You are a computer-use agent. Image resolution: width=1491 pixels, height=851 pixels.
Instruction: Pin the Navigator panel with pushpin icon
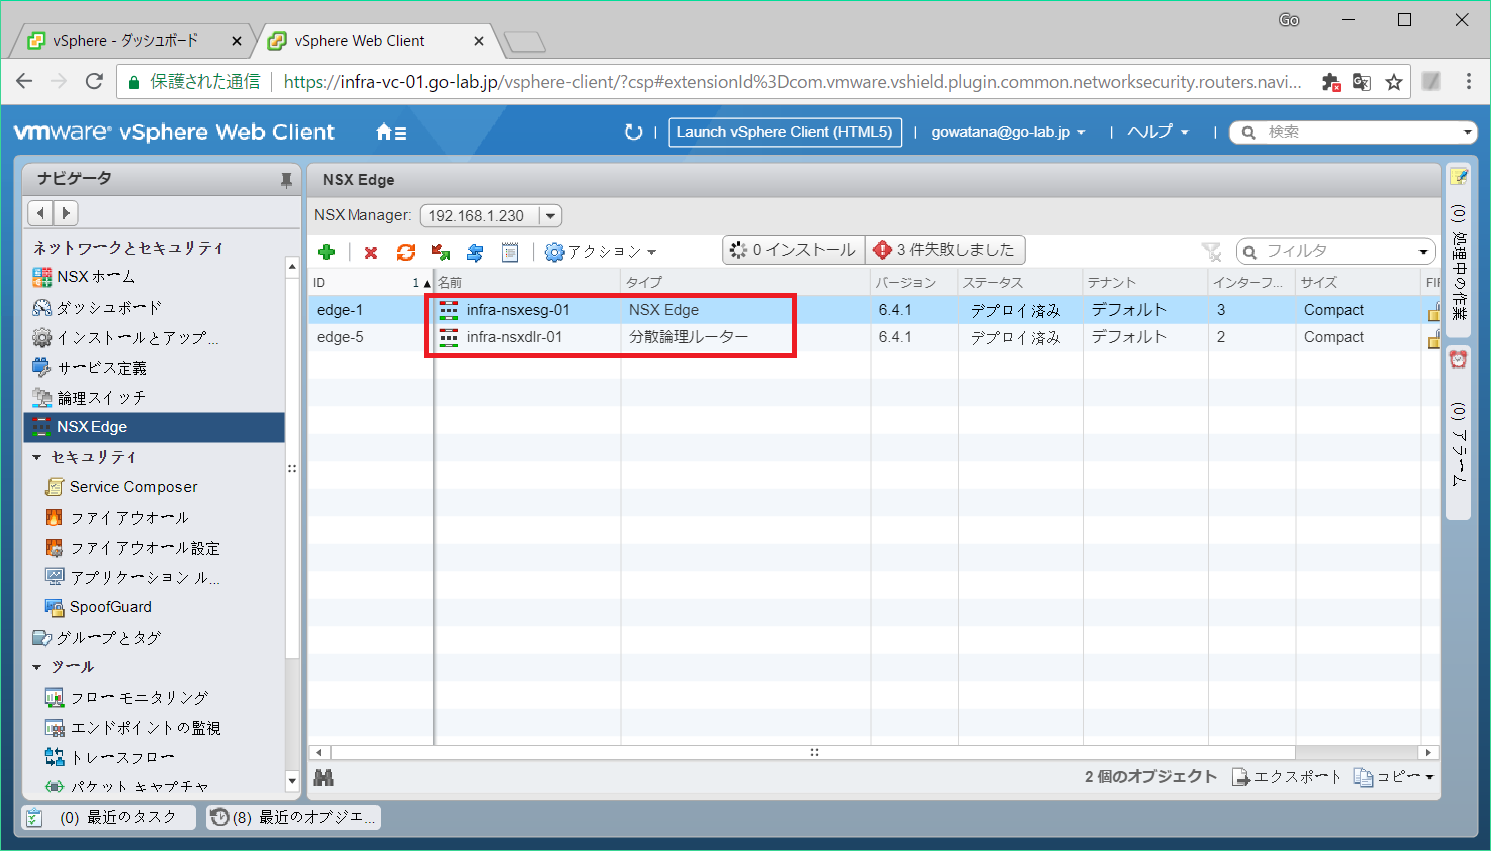click(286, 180)
